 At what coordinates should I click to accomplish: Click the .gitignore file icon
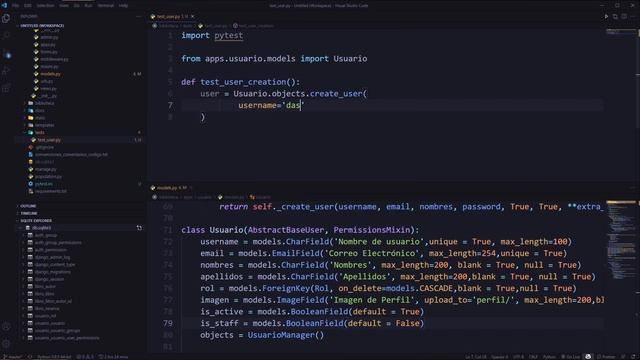click(31, 147)
